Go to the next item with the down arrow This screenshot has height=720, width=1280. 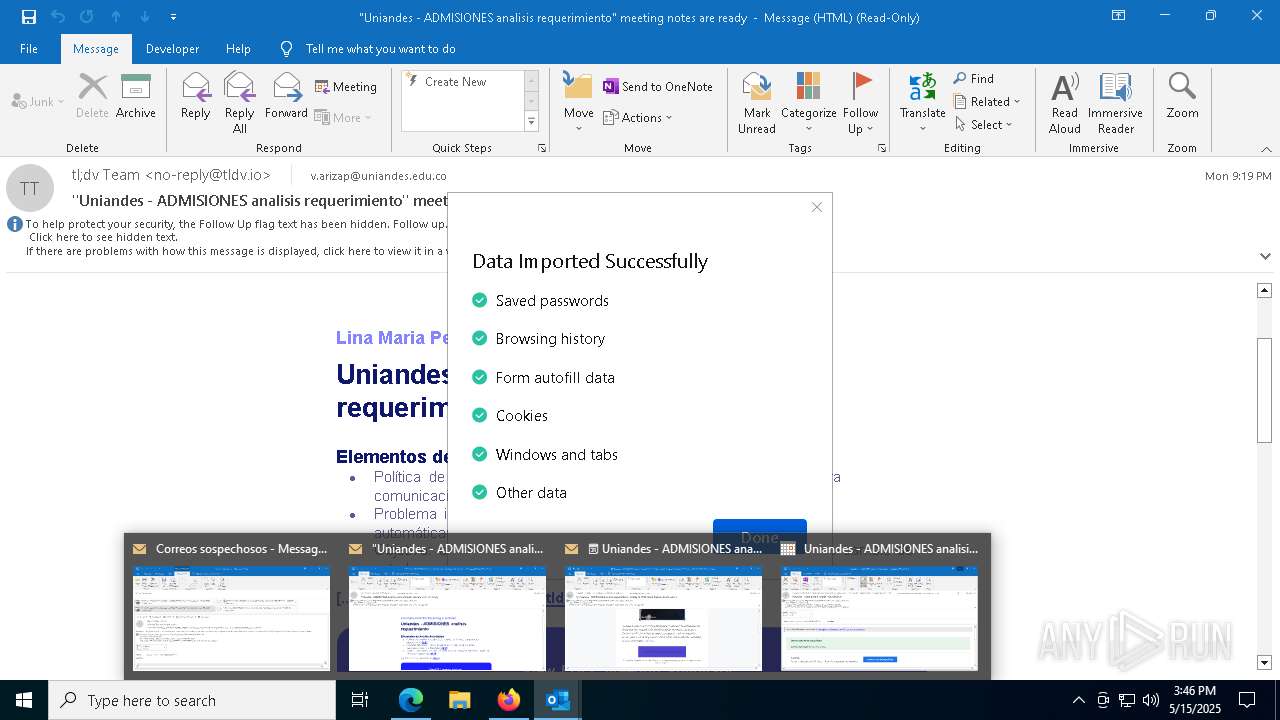[145, 16]
